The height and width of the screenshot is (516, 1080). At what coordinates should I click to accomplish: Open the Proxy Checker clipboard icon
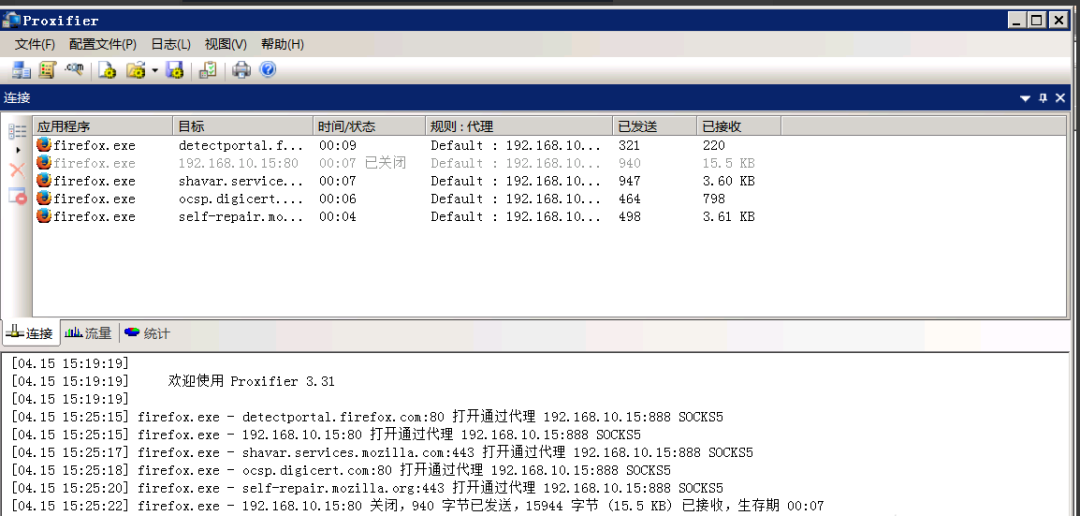click(208, 70)
